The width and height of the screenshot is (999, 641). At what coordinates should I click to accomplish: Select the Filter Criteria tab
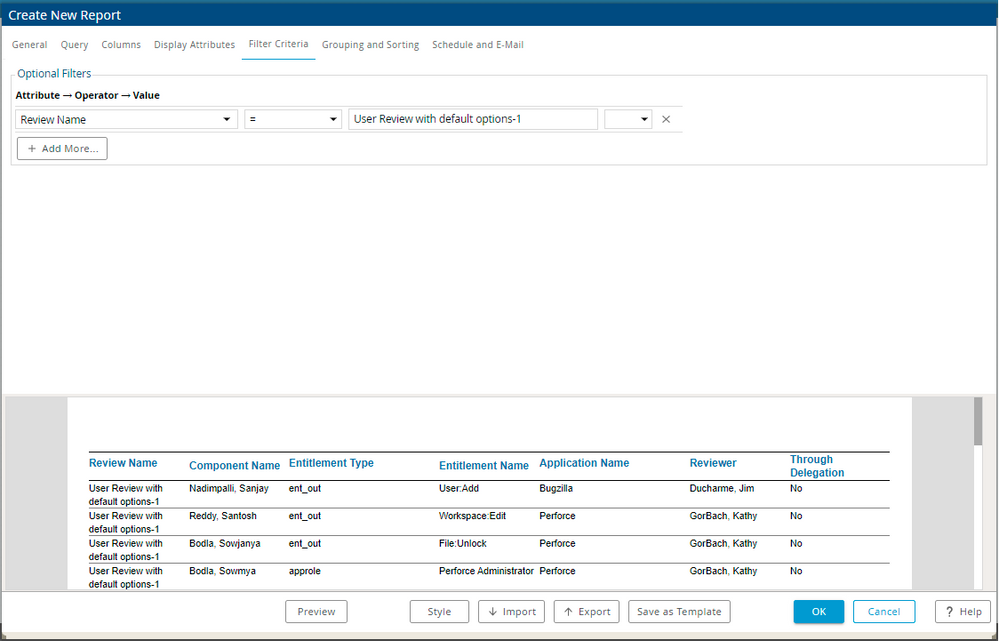coord(278,44)
